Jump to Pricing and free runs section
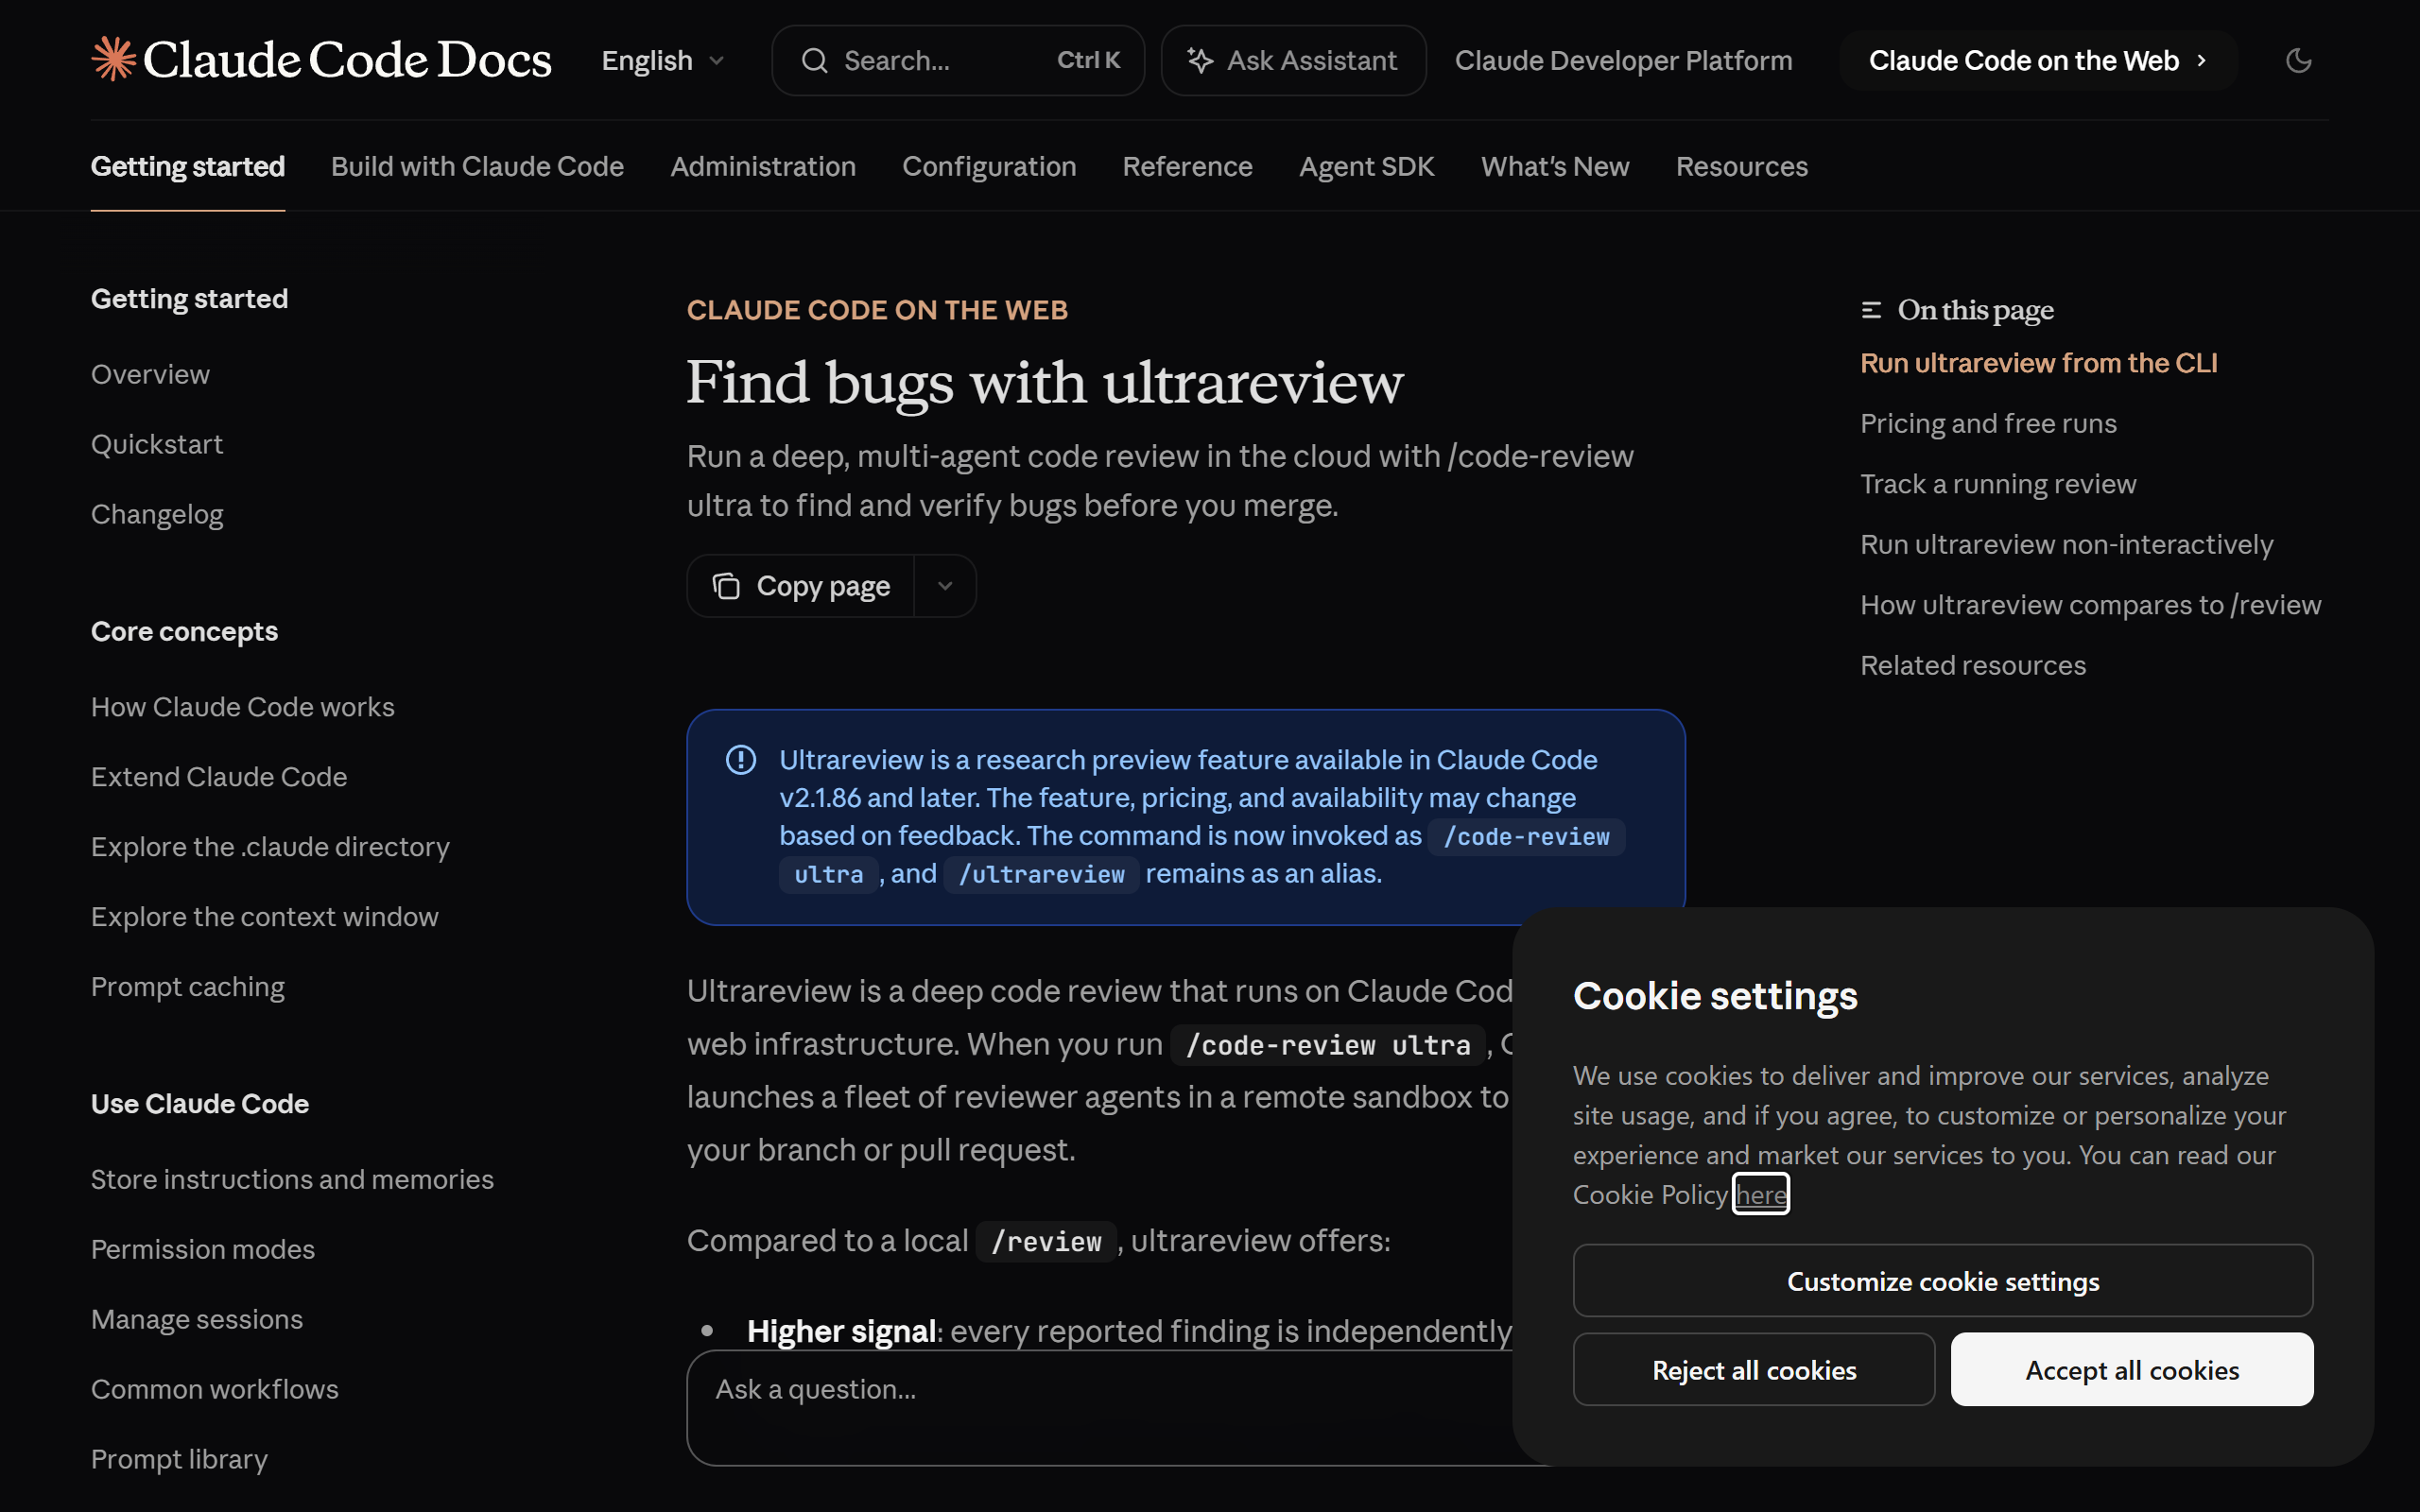Viewport: 2420px width, 1512px height. click(x=1988, y=424)
